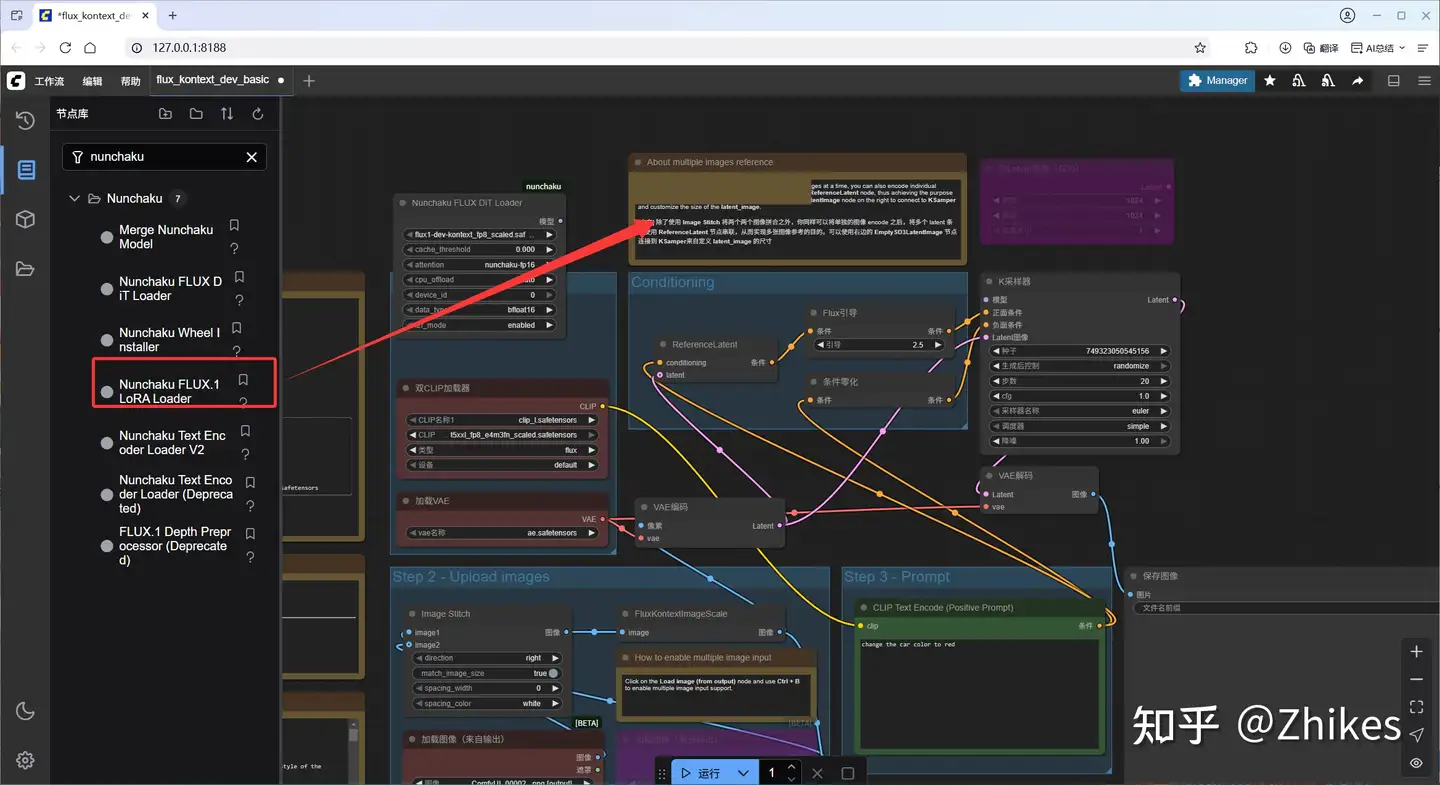Image resolution: width=1440 pixels, height=785 pixels.
Task: Open the AI总结 dropdown in browser toolbar
Action: pos(1378,48)
